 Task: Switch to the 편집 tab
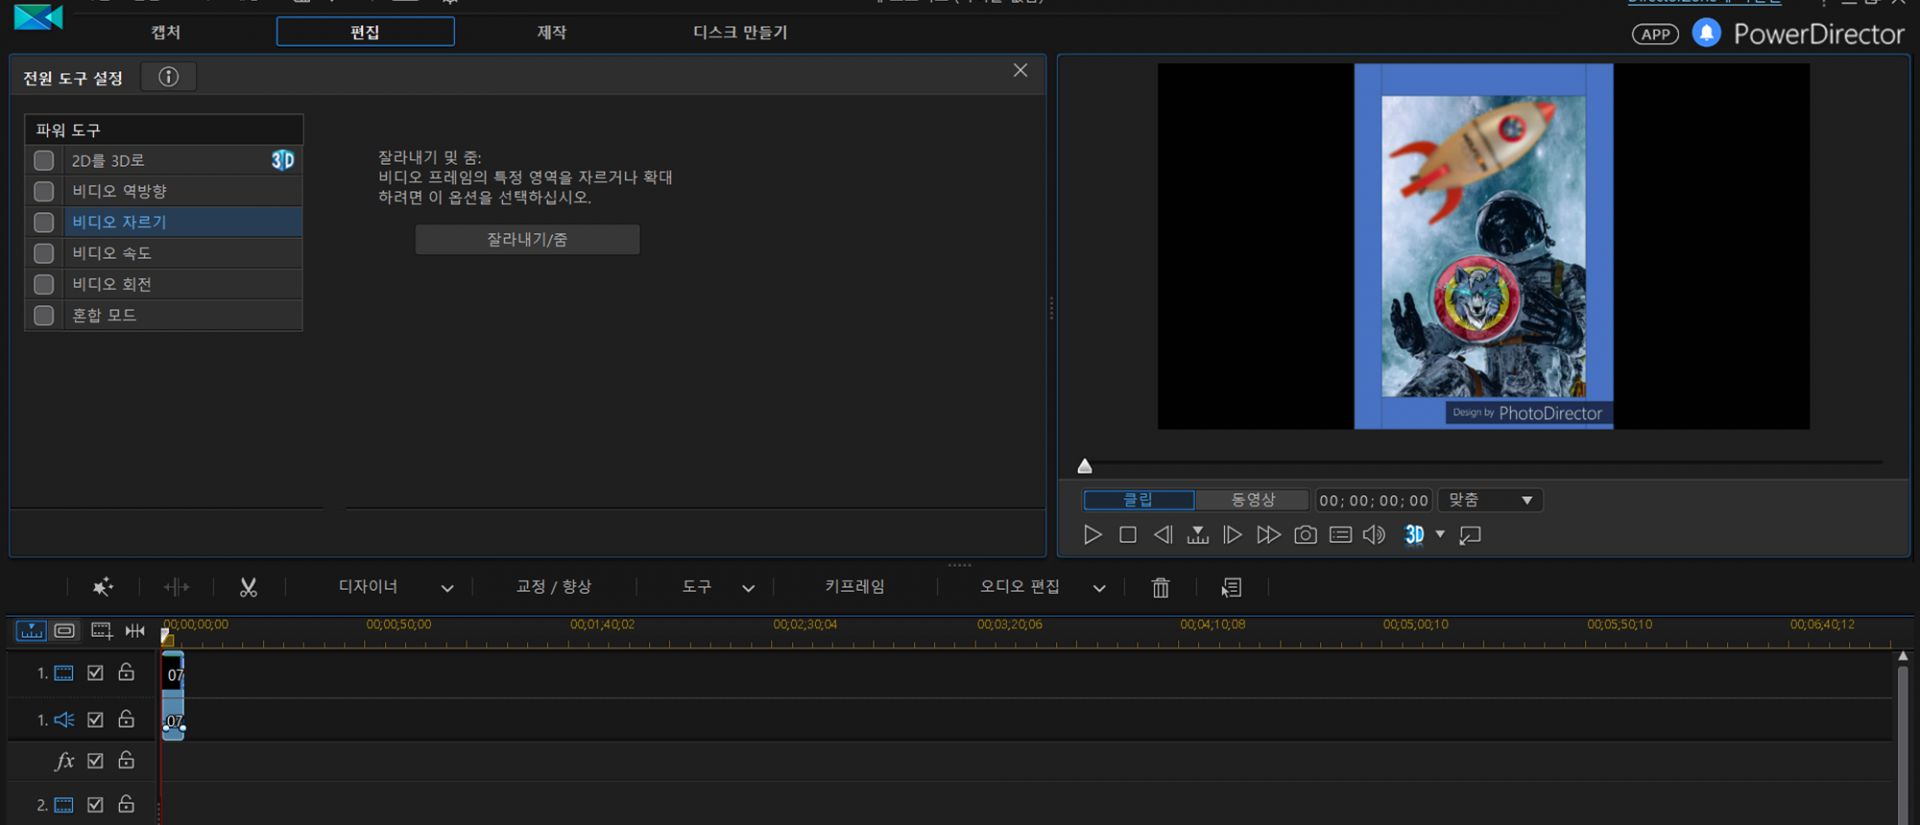pyautogui.click(x=365, y=32)
